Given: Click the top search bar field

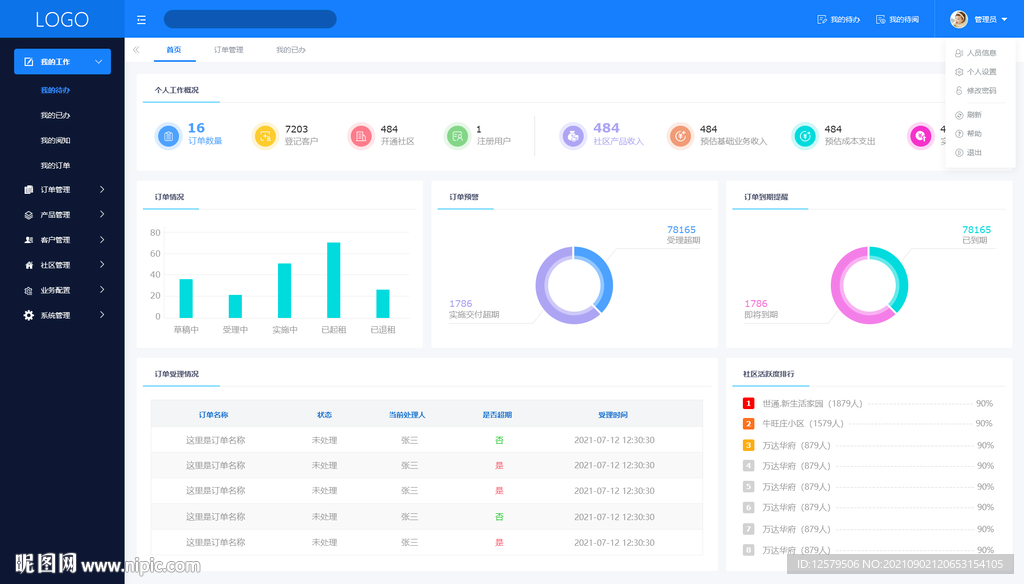Looking at the screenshot, I should [x=250, y=19].
